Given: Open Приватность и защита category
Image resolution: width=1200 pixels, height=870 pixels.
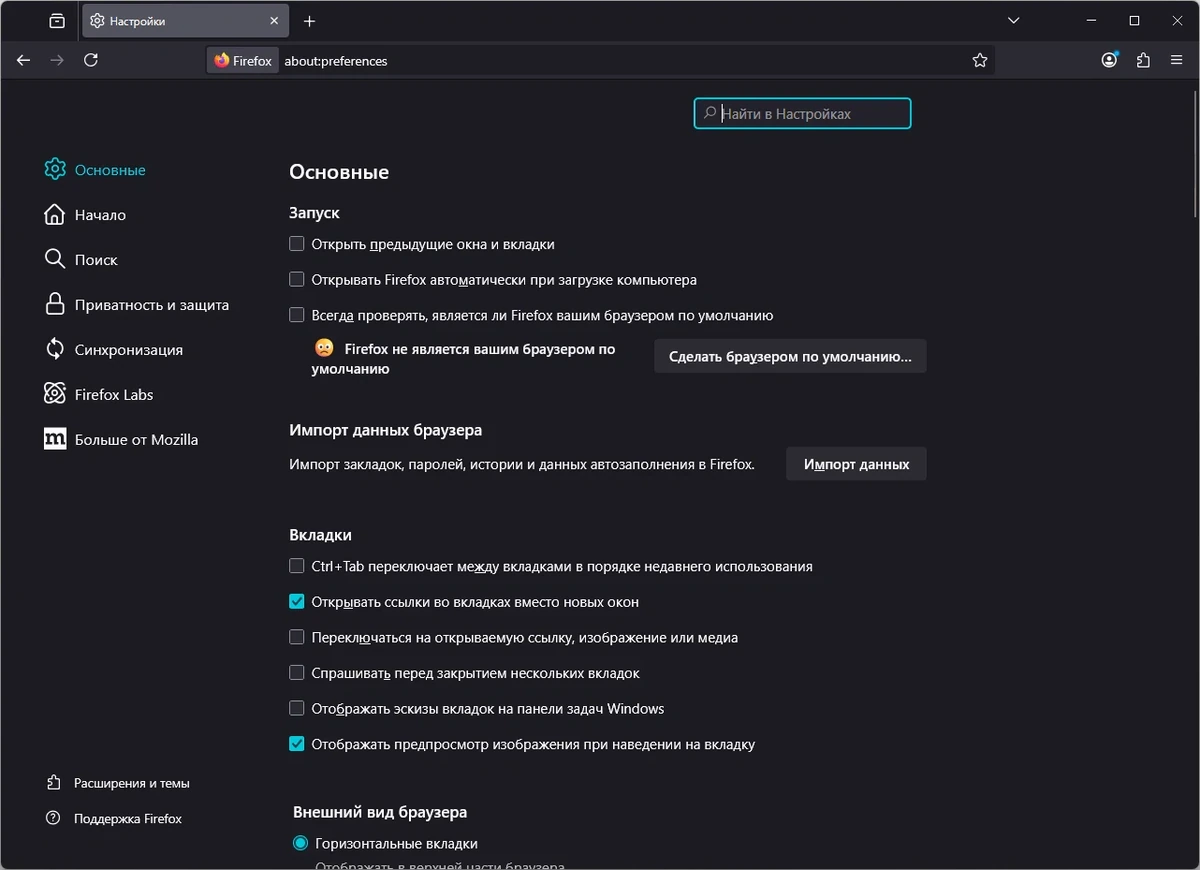Looking at the screenshot, I should click(137, 305).
